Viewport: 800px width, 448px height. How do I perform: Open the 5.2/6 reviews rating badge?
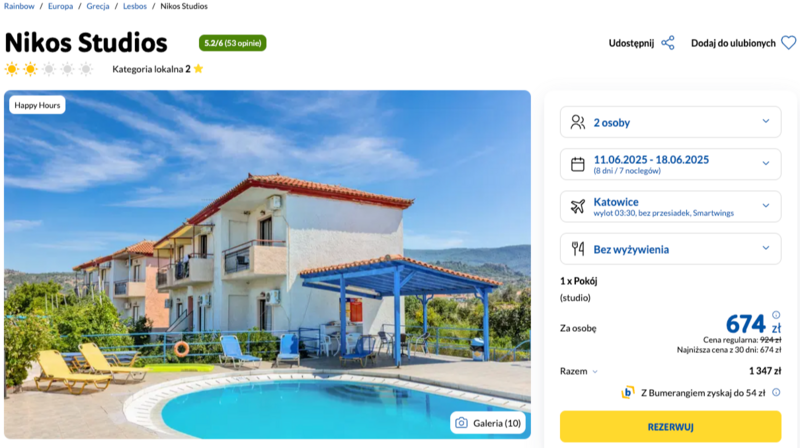[x=233, y=43]
